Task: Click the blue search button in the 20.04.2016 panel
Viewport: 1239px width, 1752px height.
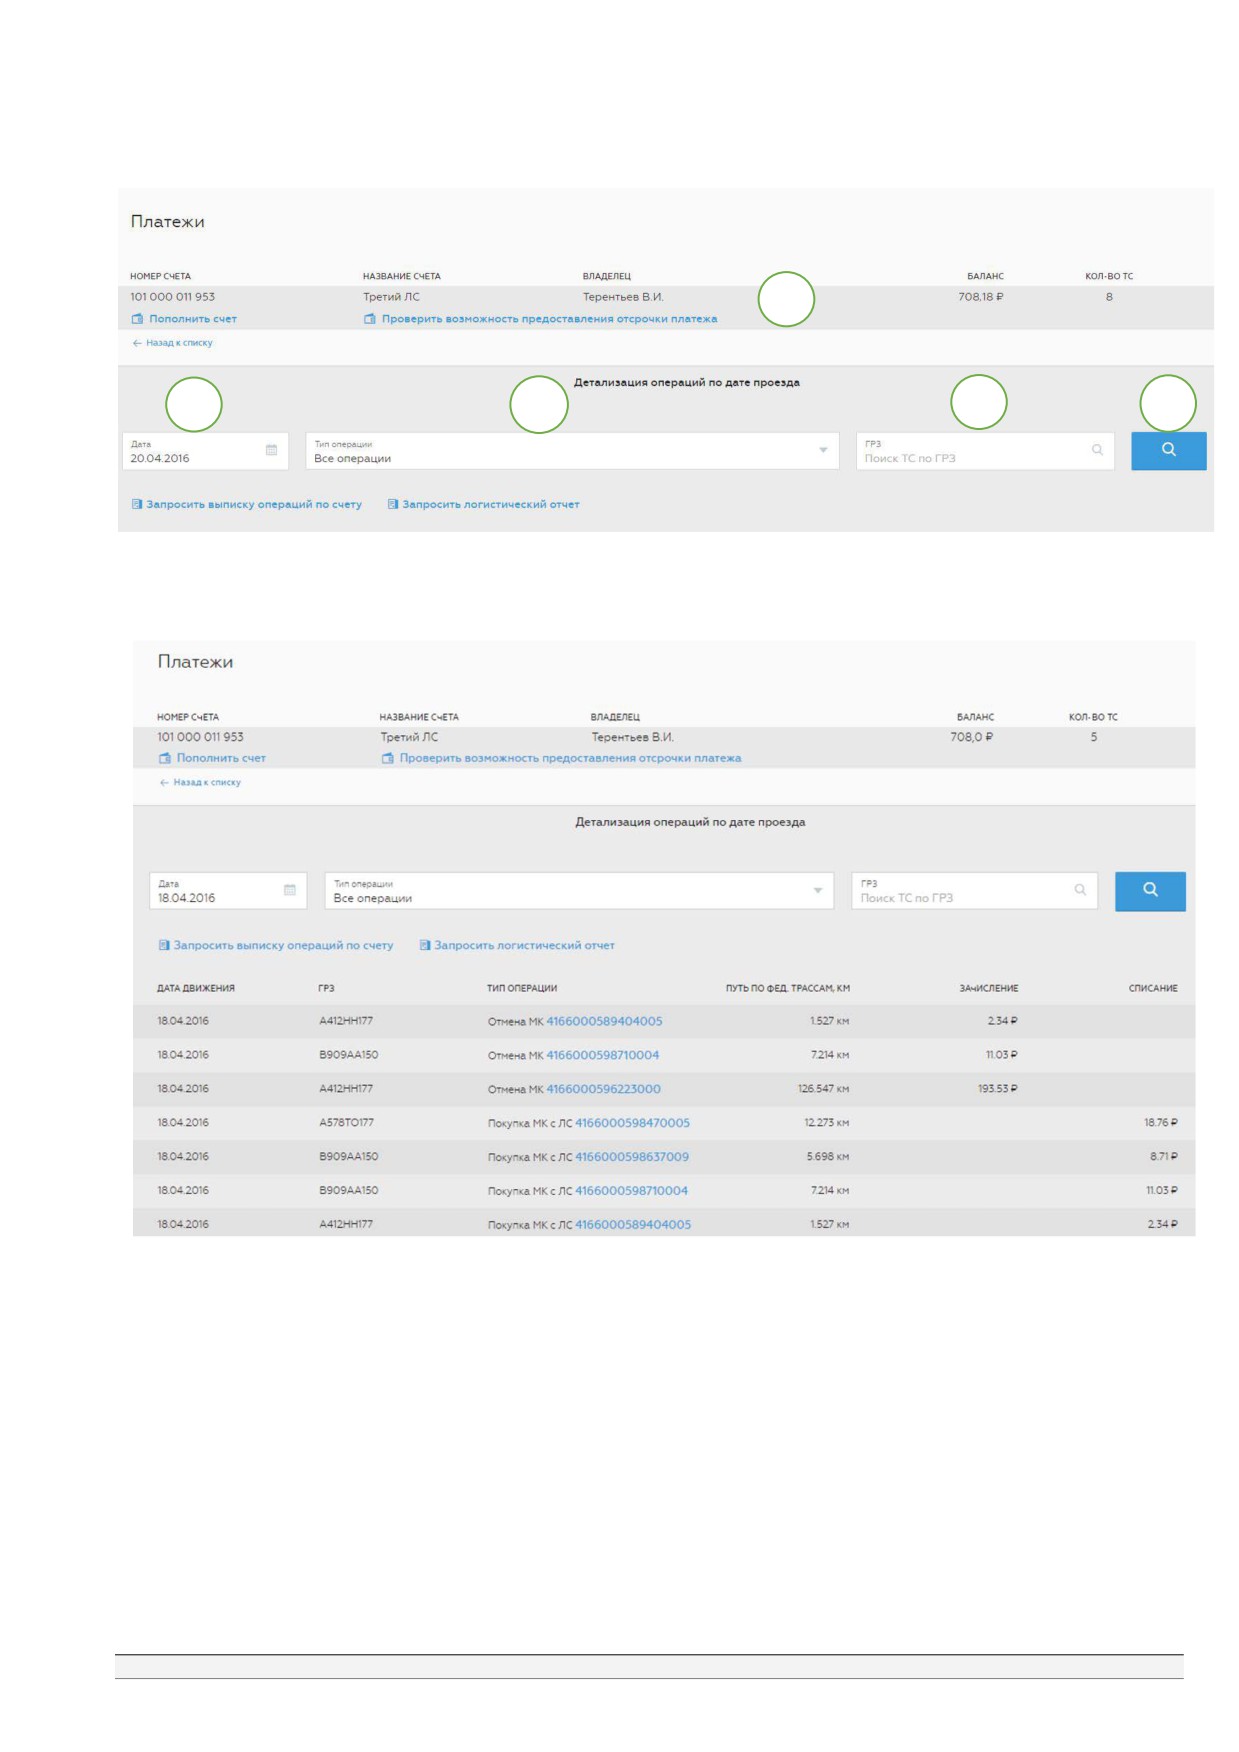Action: (x=1168, y=450)
